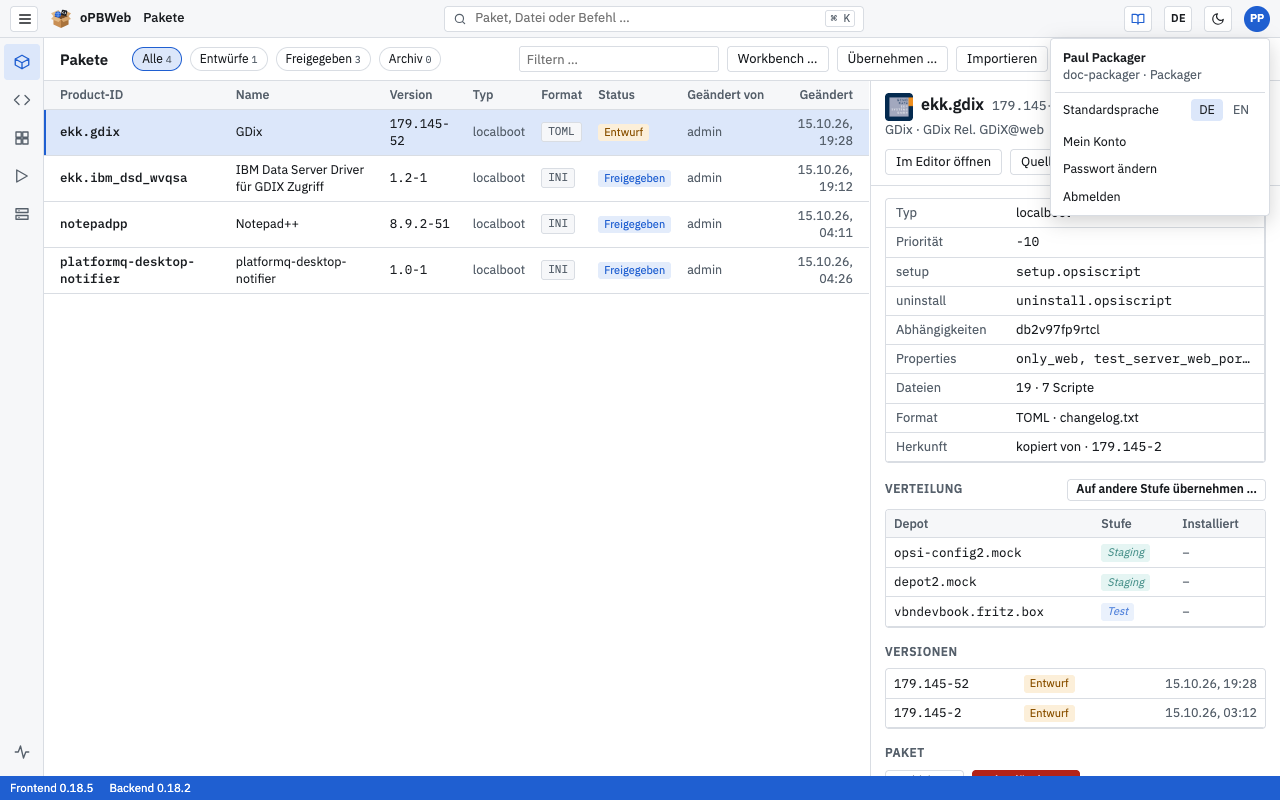Sort by the Geändert column header
Image resolution: width=1280 pixels, height=800 pixels.
point(826,95)
